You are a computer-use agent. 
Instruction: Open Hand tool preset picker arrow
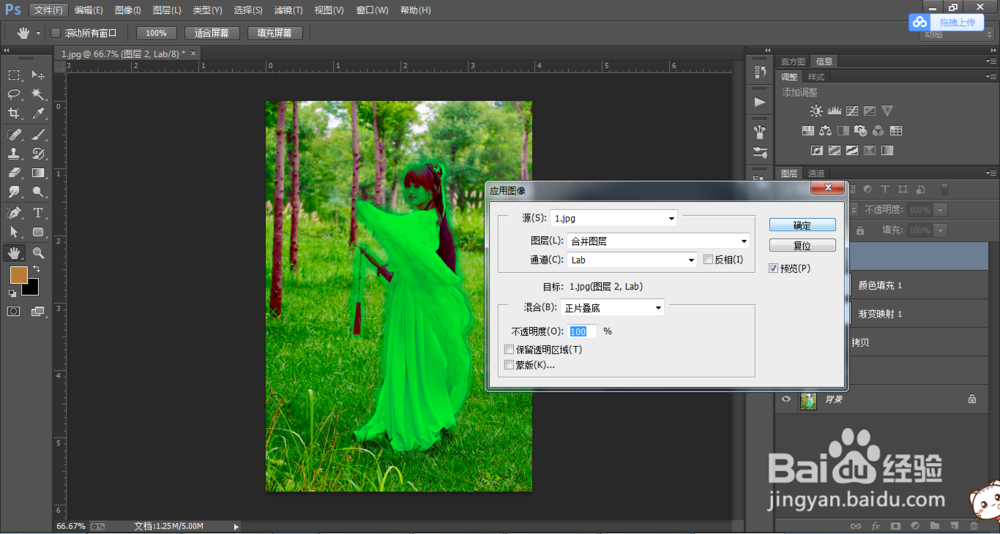point(39,33)
